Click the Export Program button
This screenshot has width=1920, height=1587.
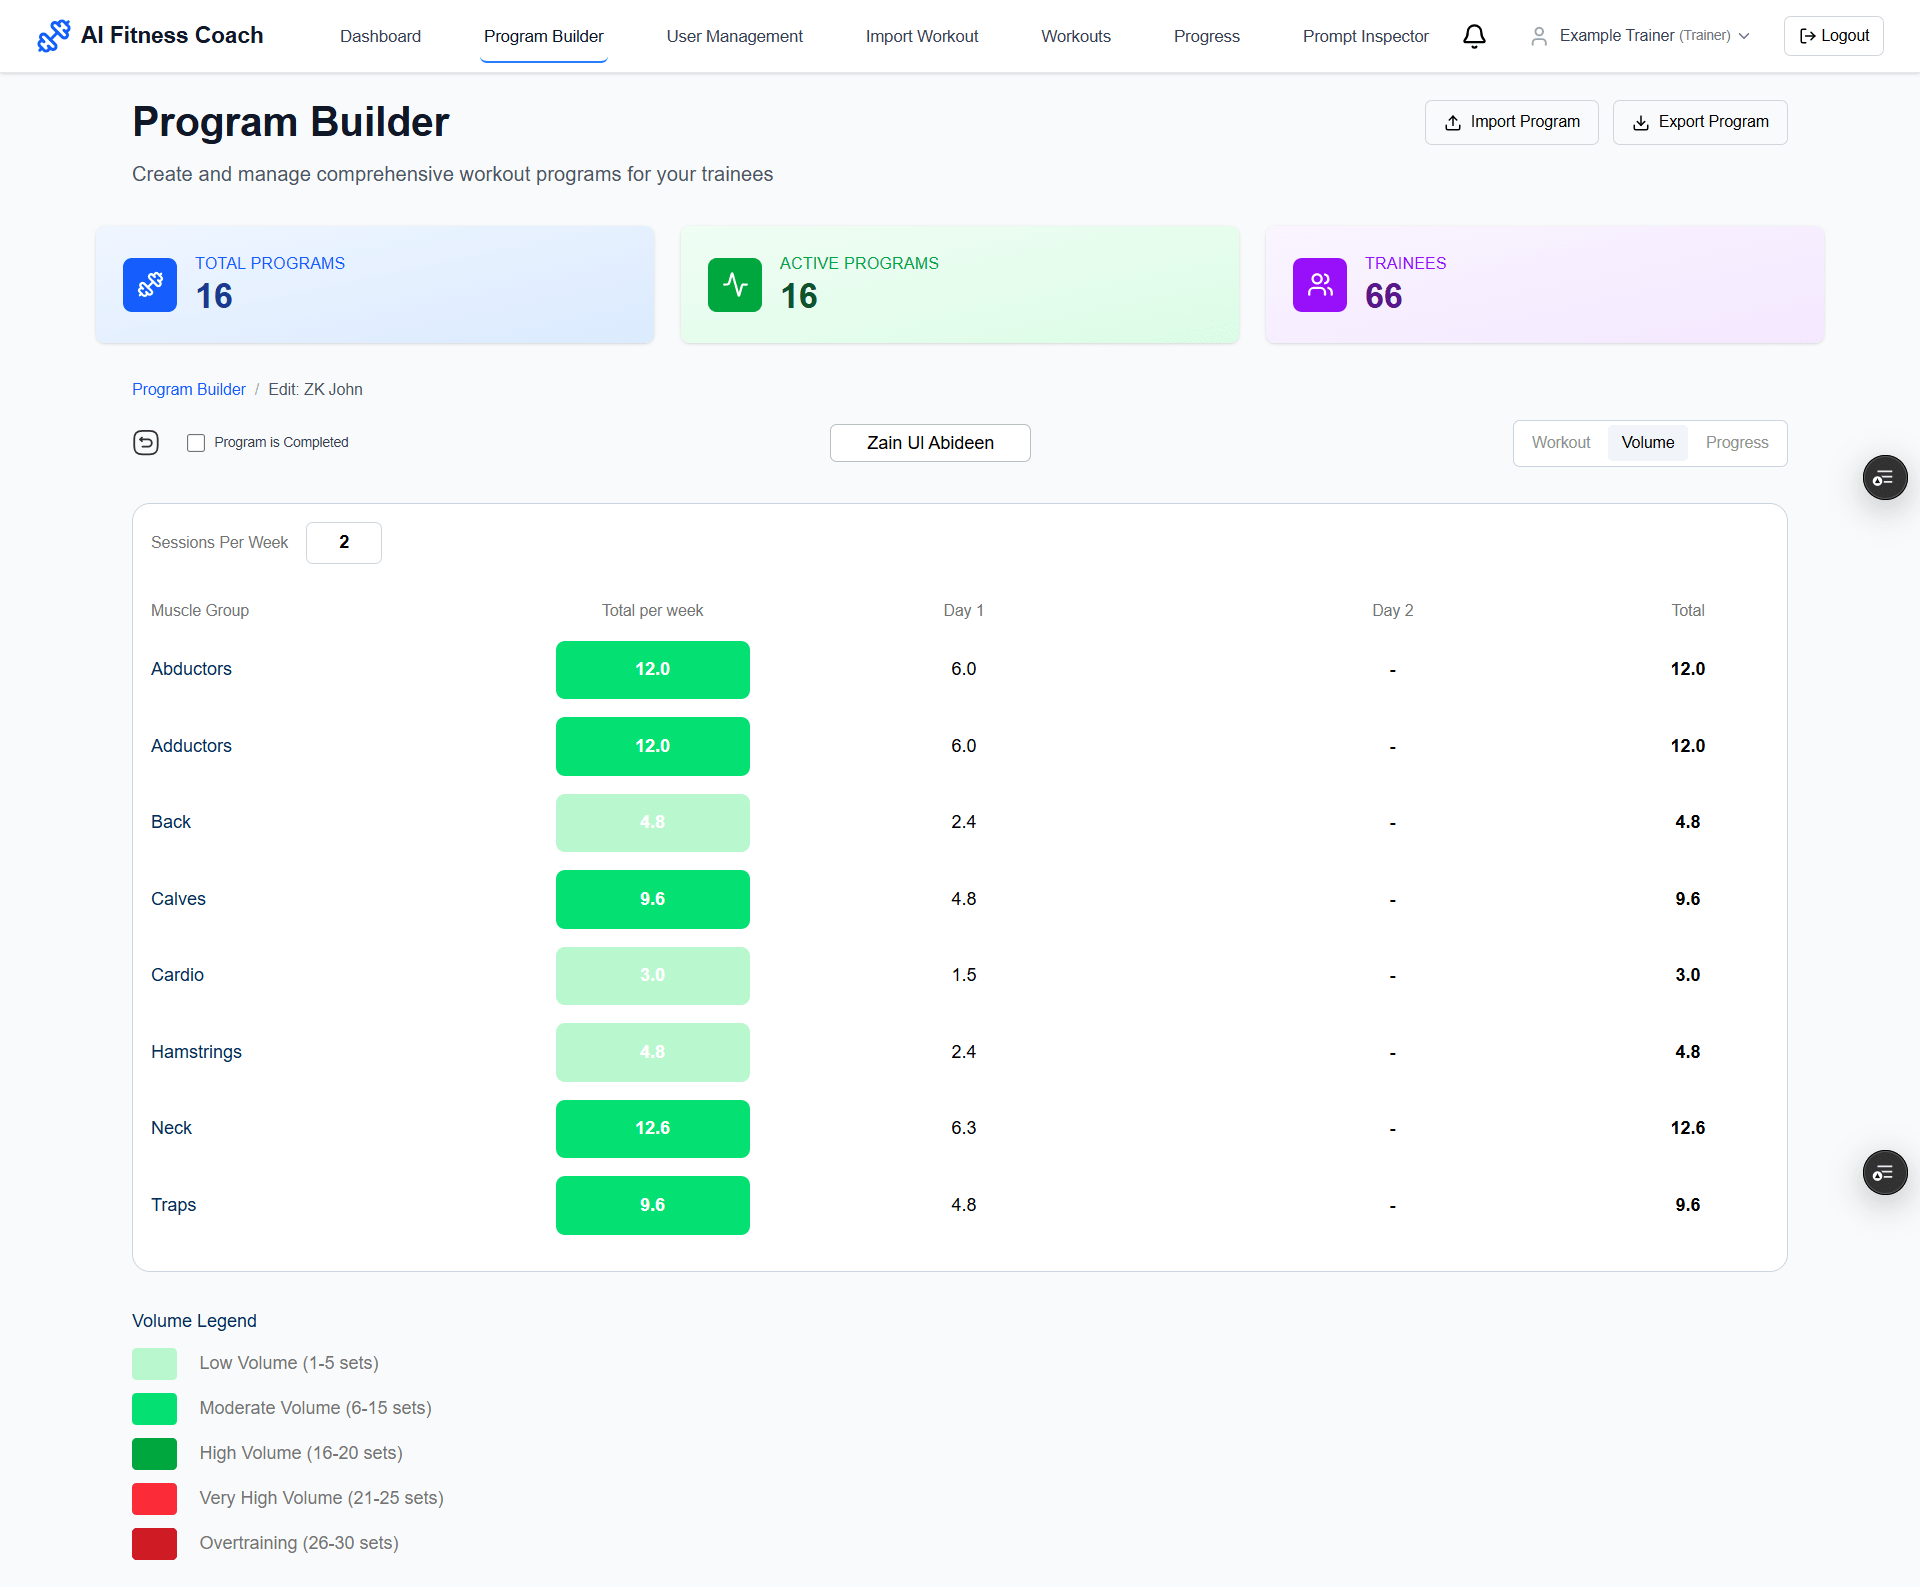coord(1699,122)
